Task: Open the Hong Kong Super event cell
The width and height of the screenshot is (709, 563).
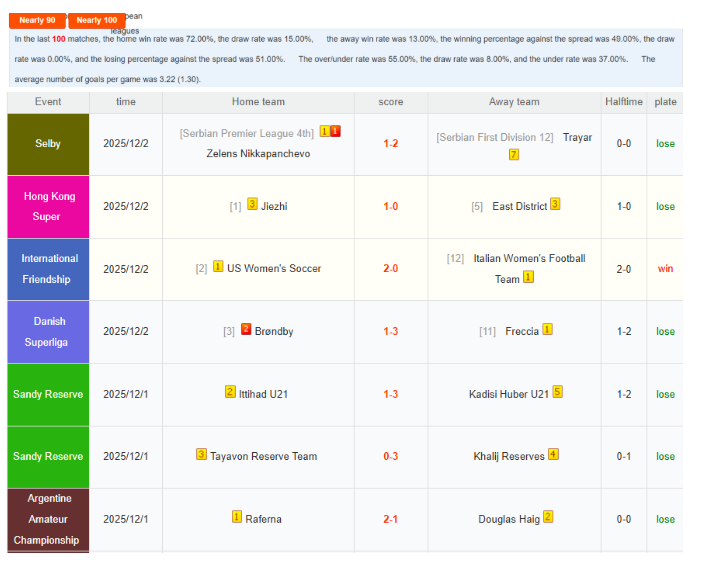Action: click(48, 207)
